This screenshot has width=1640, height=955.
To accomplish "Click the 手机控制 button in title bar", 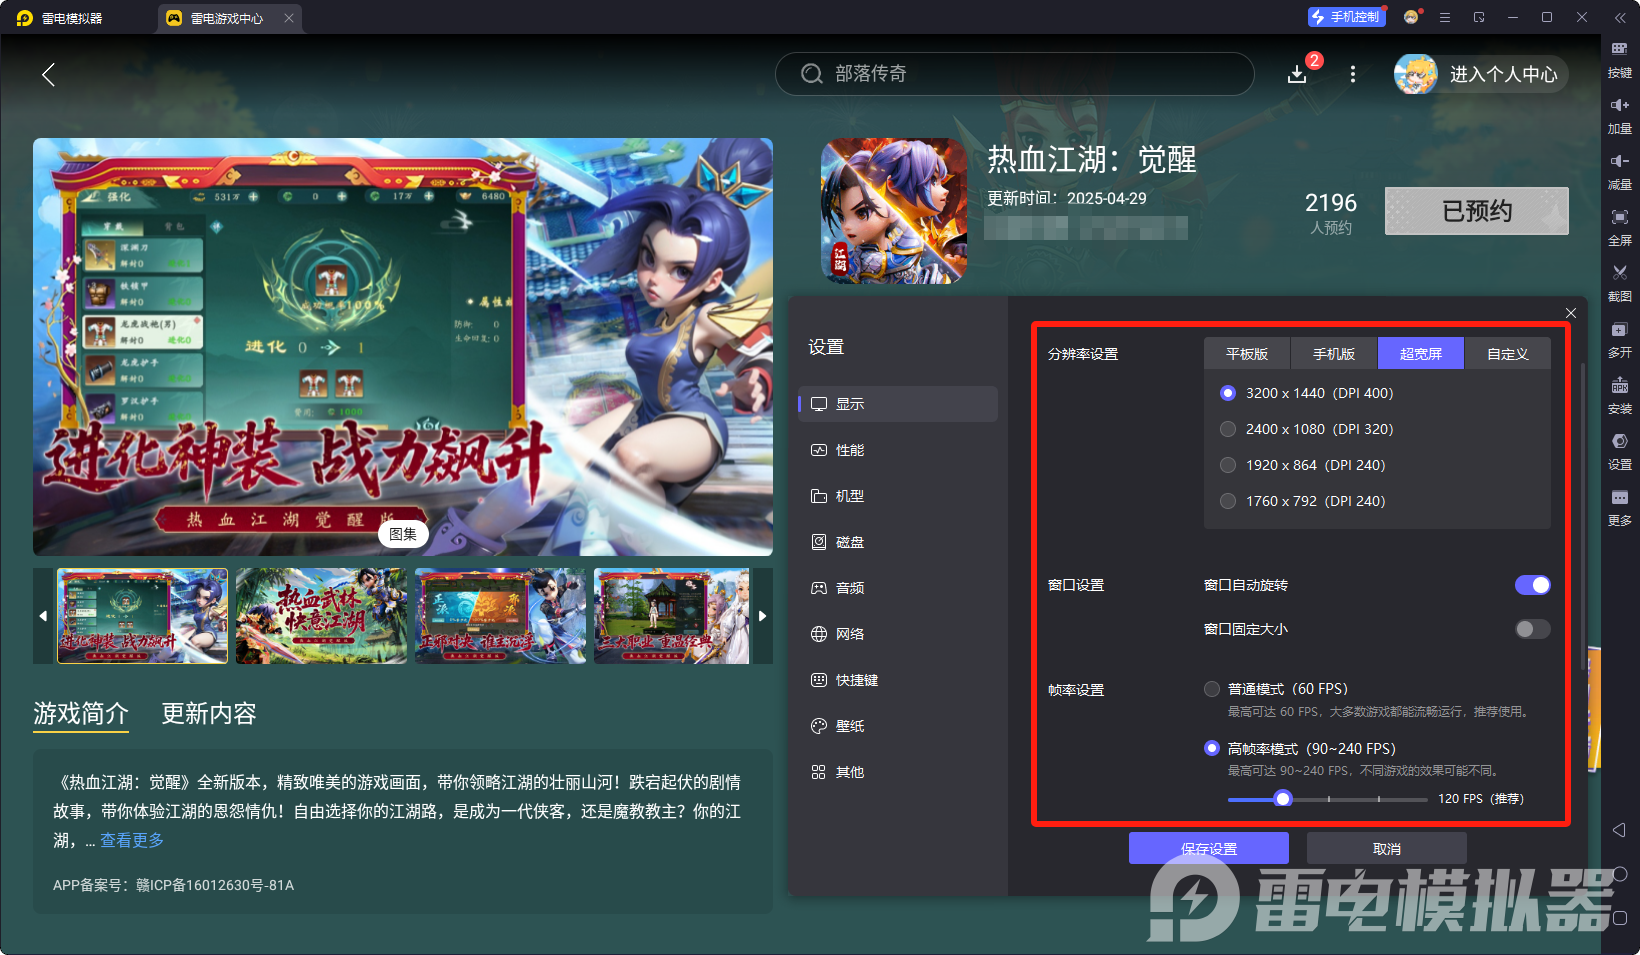I will [x=1346, y=17].
